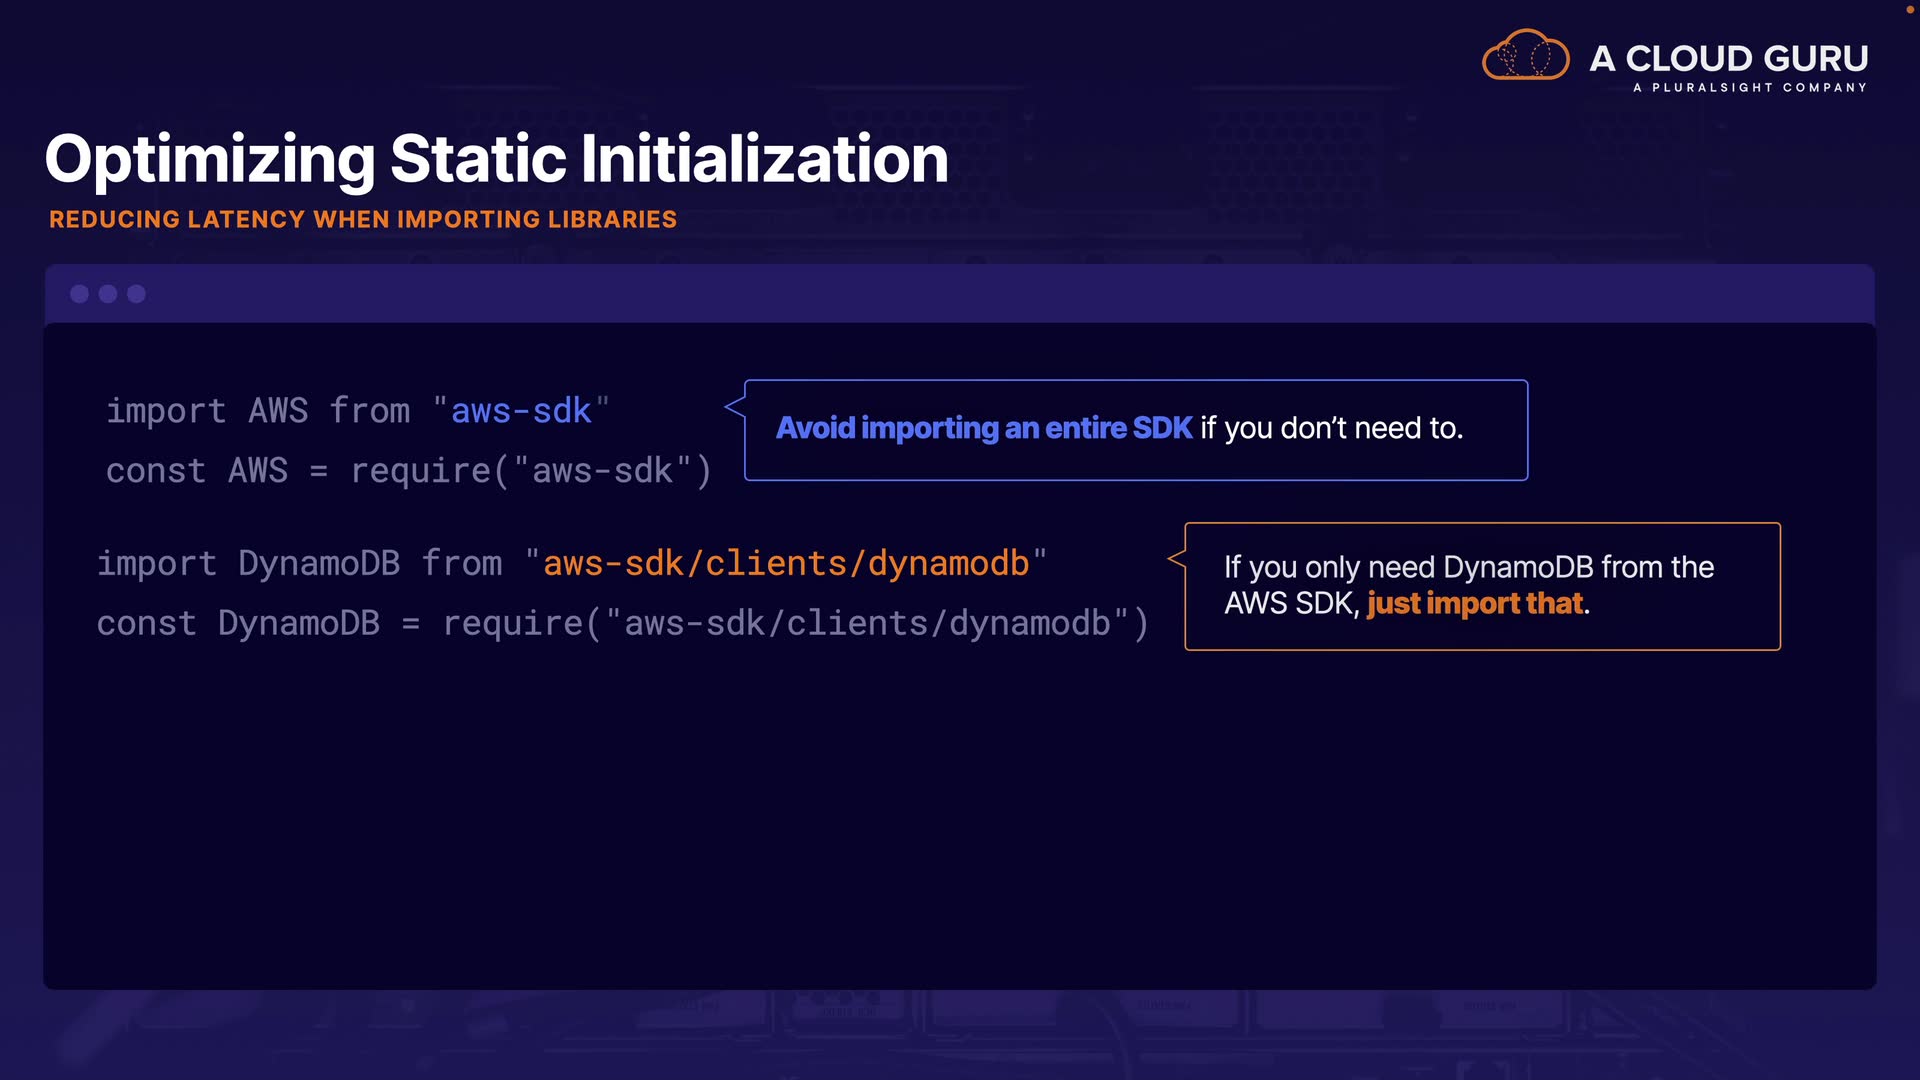Click bold "Avoid importing an entire SDK" text
Image resolution: width=1920 pixels, height=1080 pixels.
984,428
